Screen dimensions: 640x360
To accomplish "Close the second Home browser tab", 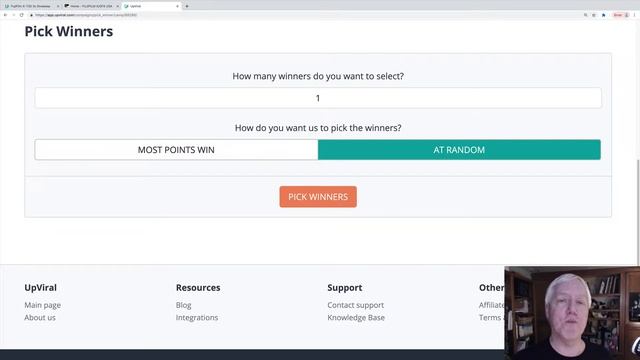I will click(118, 6).
